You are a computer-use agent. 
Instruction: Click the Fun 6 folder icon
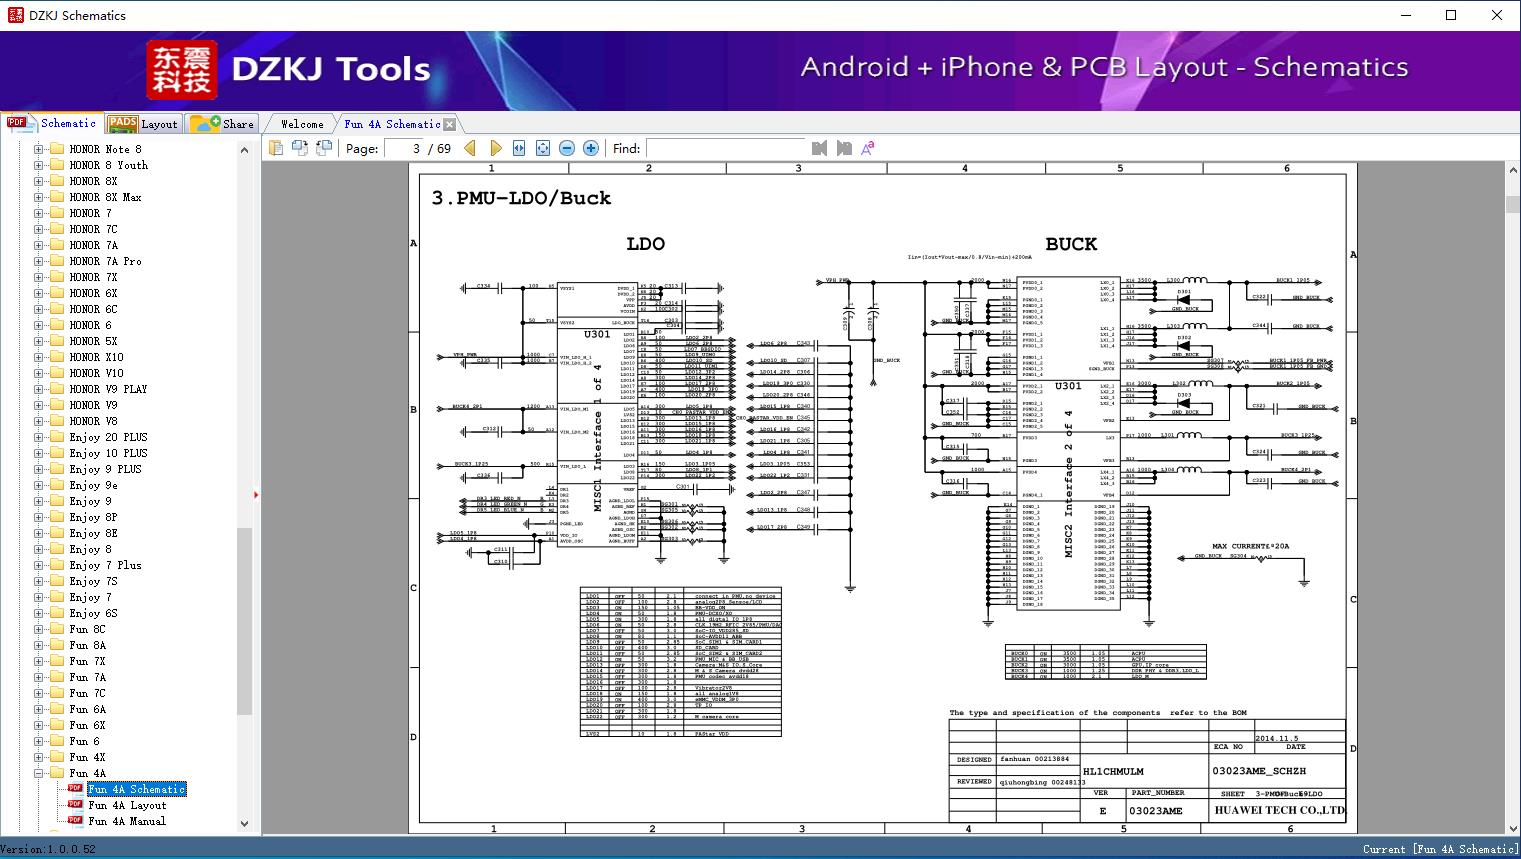57,741
